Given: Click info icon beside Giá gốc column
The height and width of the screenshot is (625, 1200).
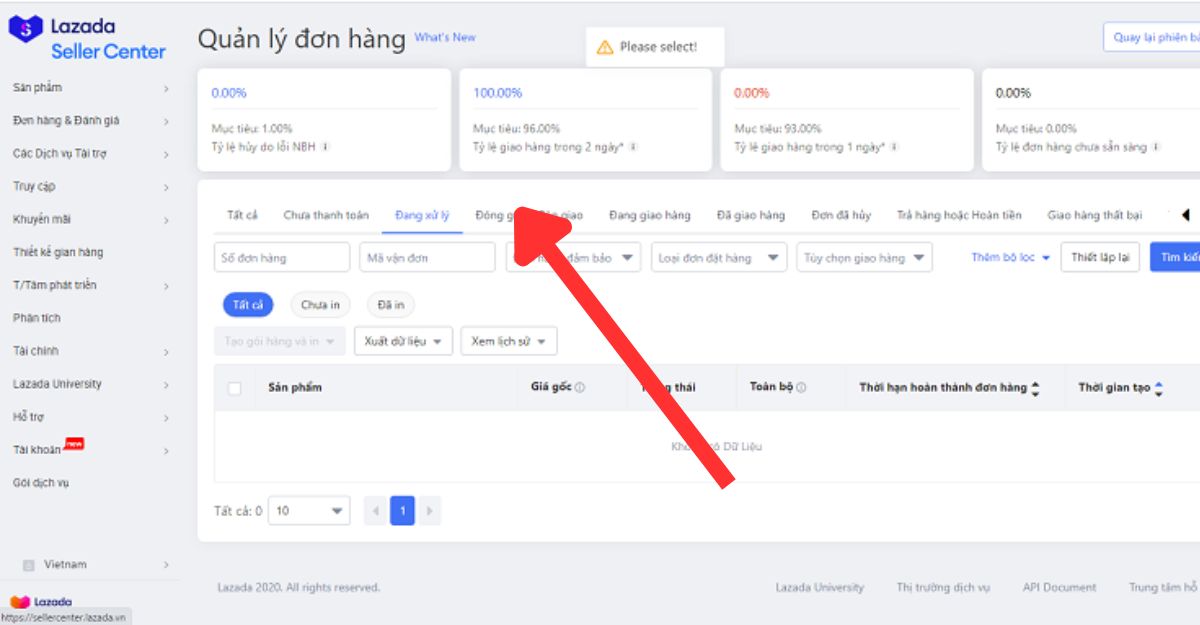Looking at the screenshot, I should pos(580,388).
